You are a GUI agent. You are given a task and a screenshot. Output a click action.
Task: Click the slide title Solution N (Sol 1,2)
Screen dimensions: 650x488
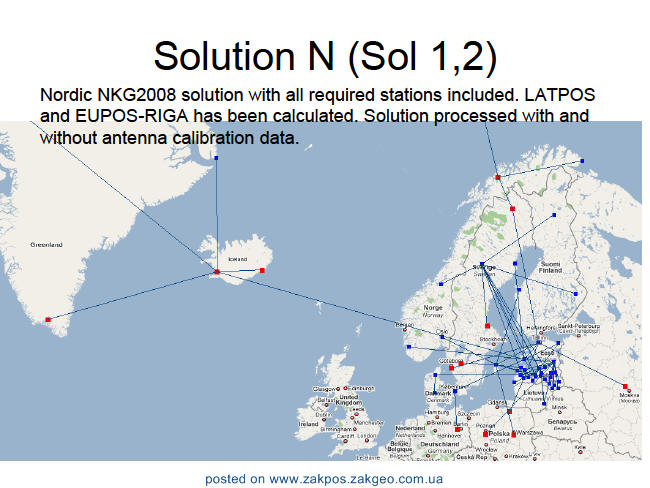tap(325, 56)
